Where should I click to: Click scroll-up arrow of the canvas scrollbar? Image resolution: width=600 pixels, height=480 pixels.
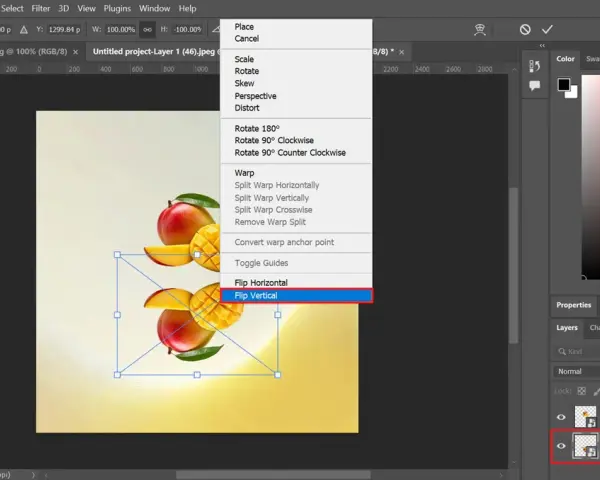tap(514, 70)
